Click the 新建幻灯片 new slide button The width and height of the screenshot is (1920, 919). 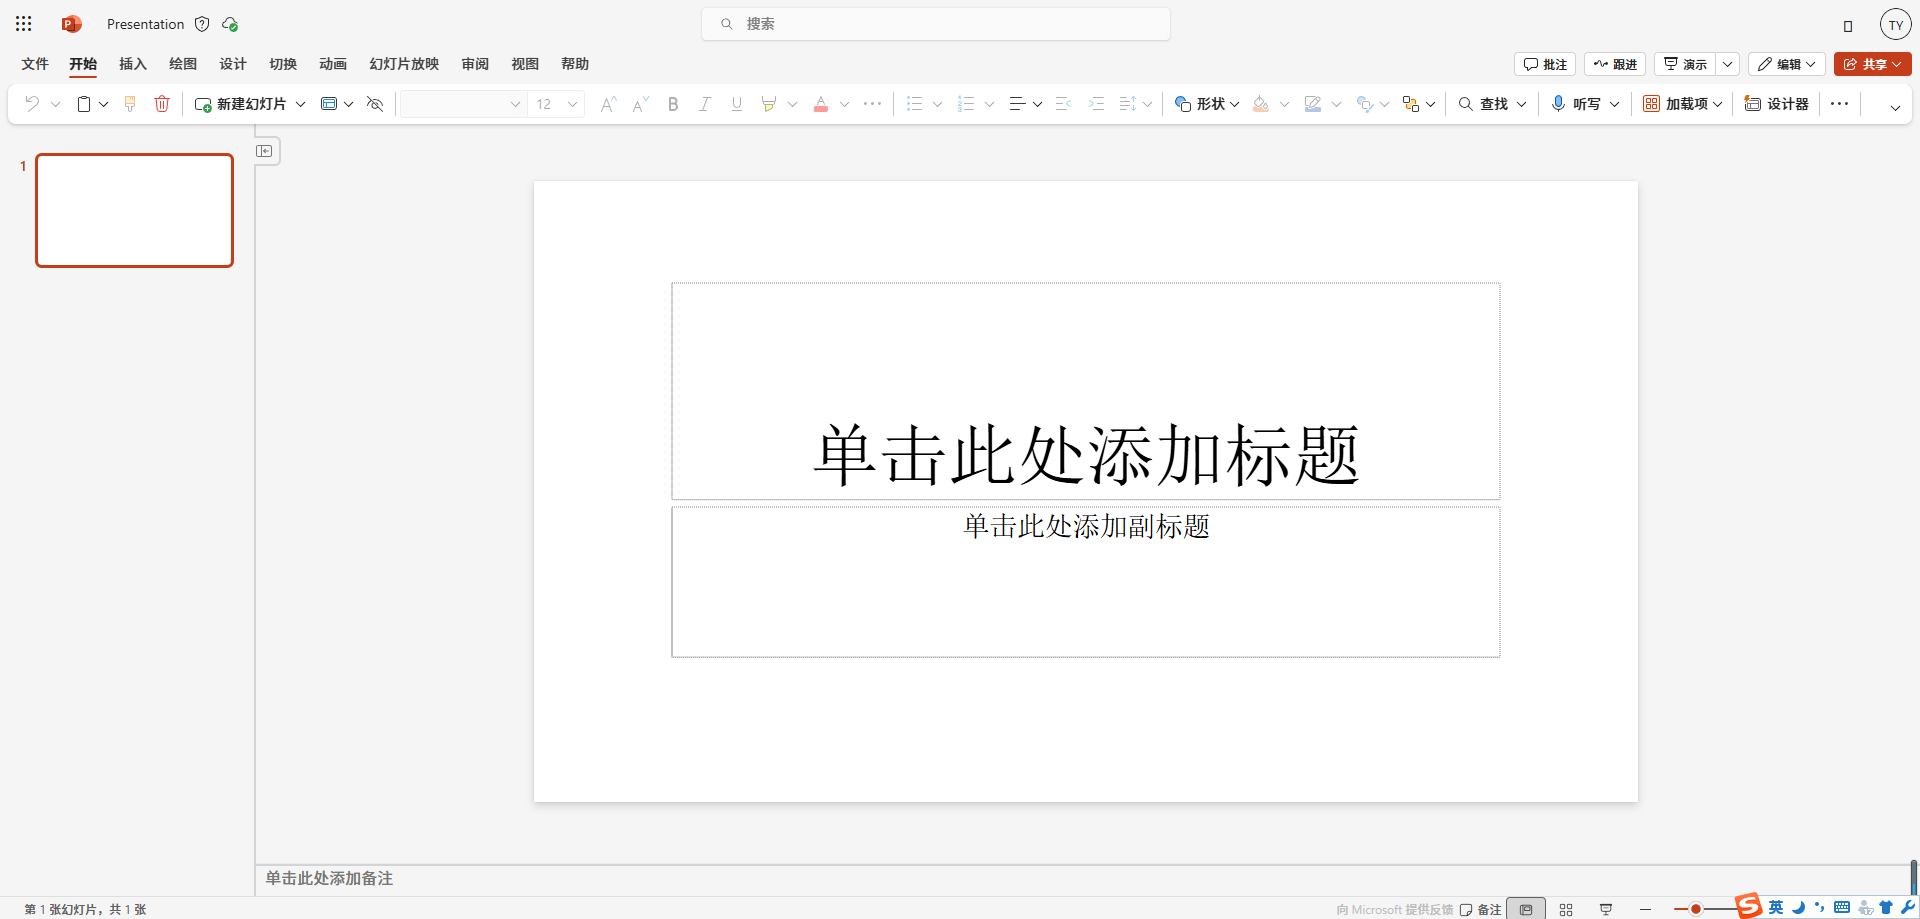pos(240,104)
